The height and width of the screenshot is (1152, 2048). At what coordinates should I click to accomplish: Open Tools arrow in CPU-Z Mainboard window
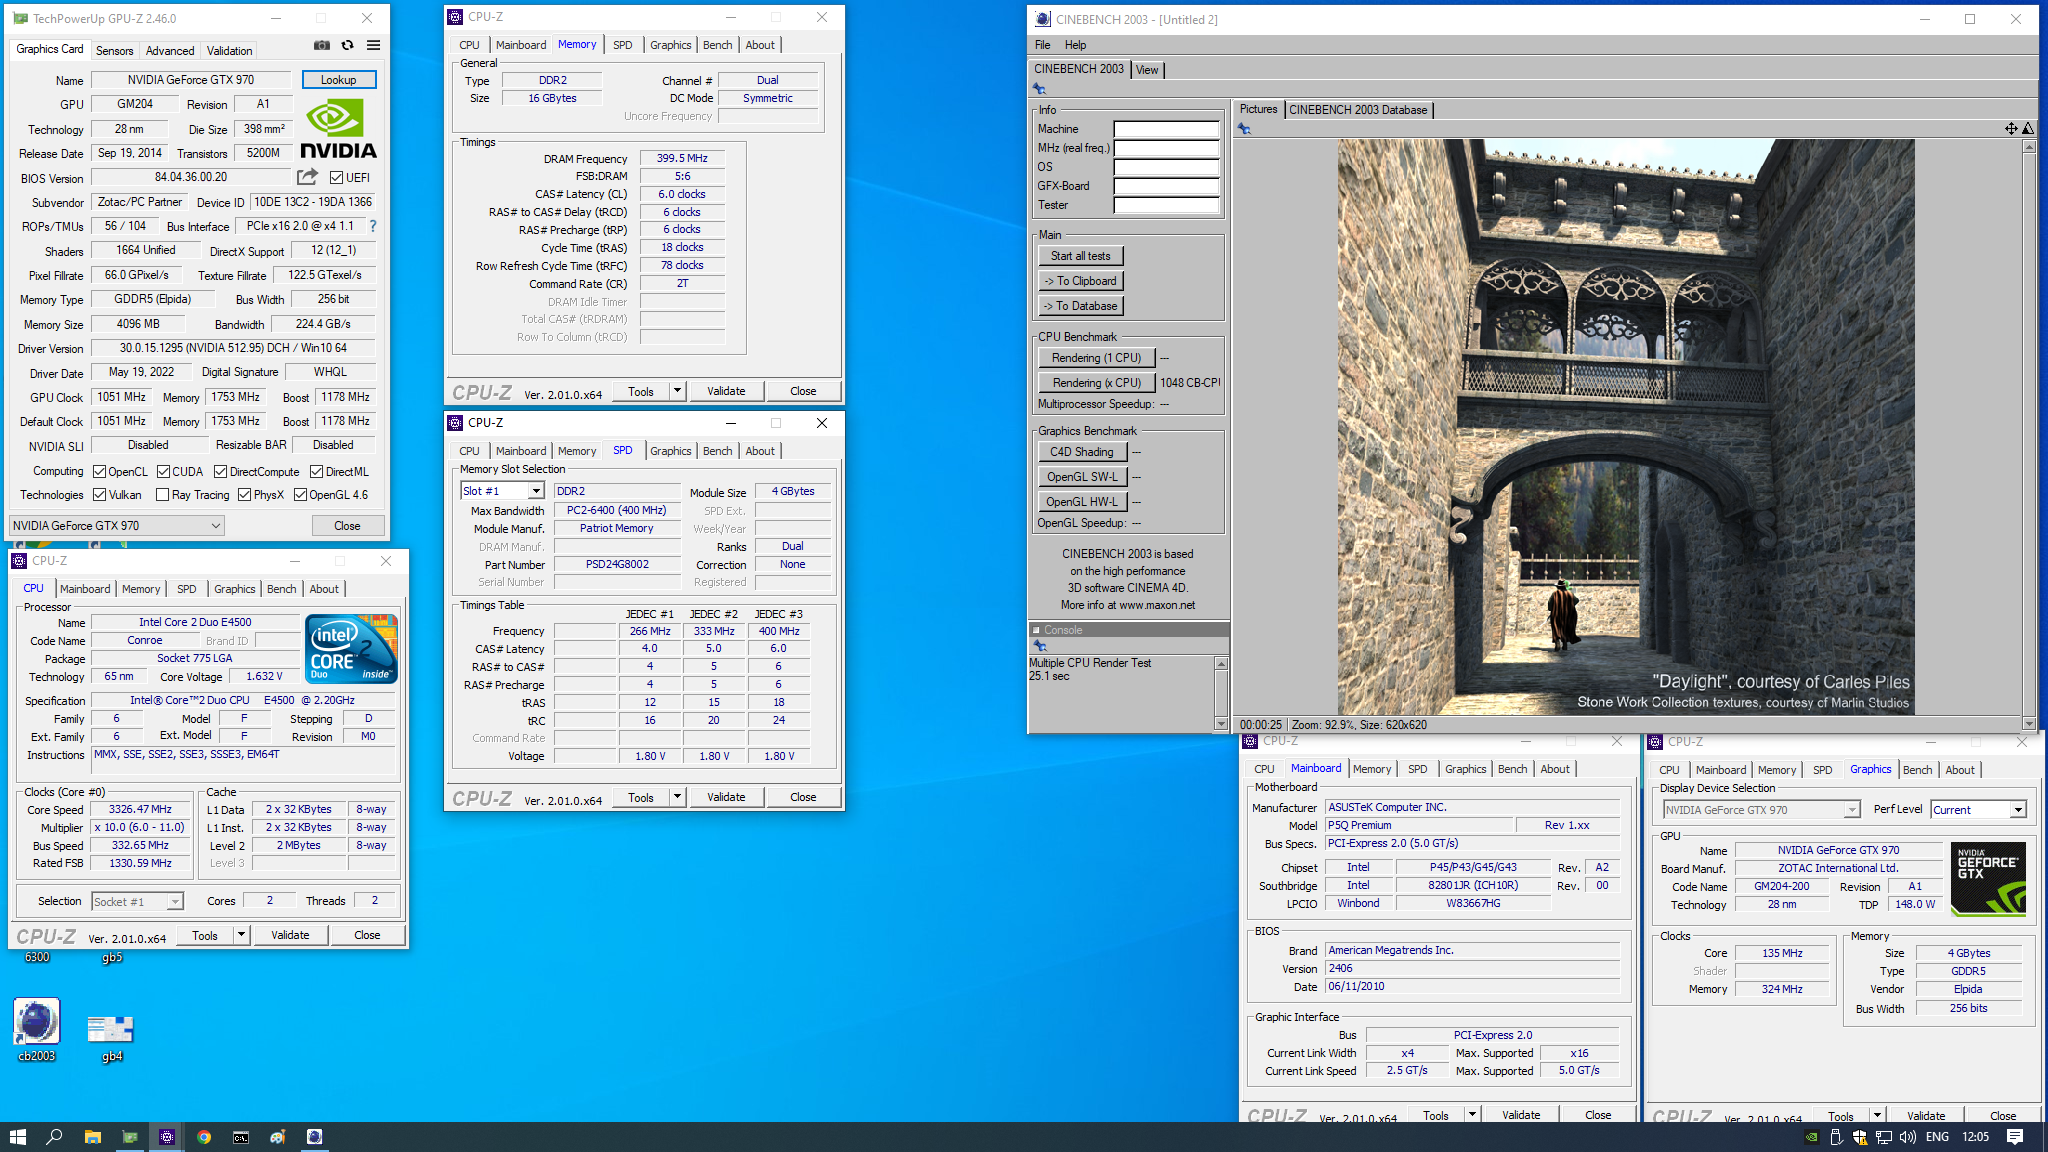click(x=1472, y=1115)
